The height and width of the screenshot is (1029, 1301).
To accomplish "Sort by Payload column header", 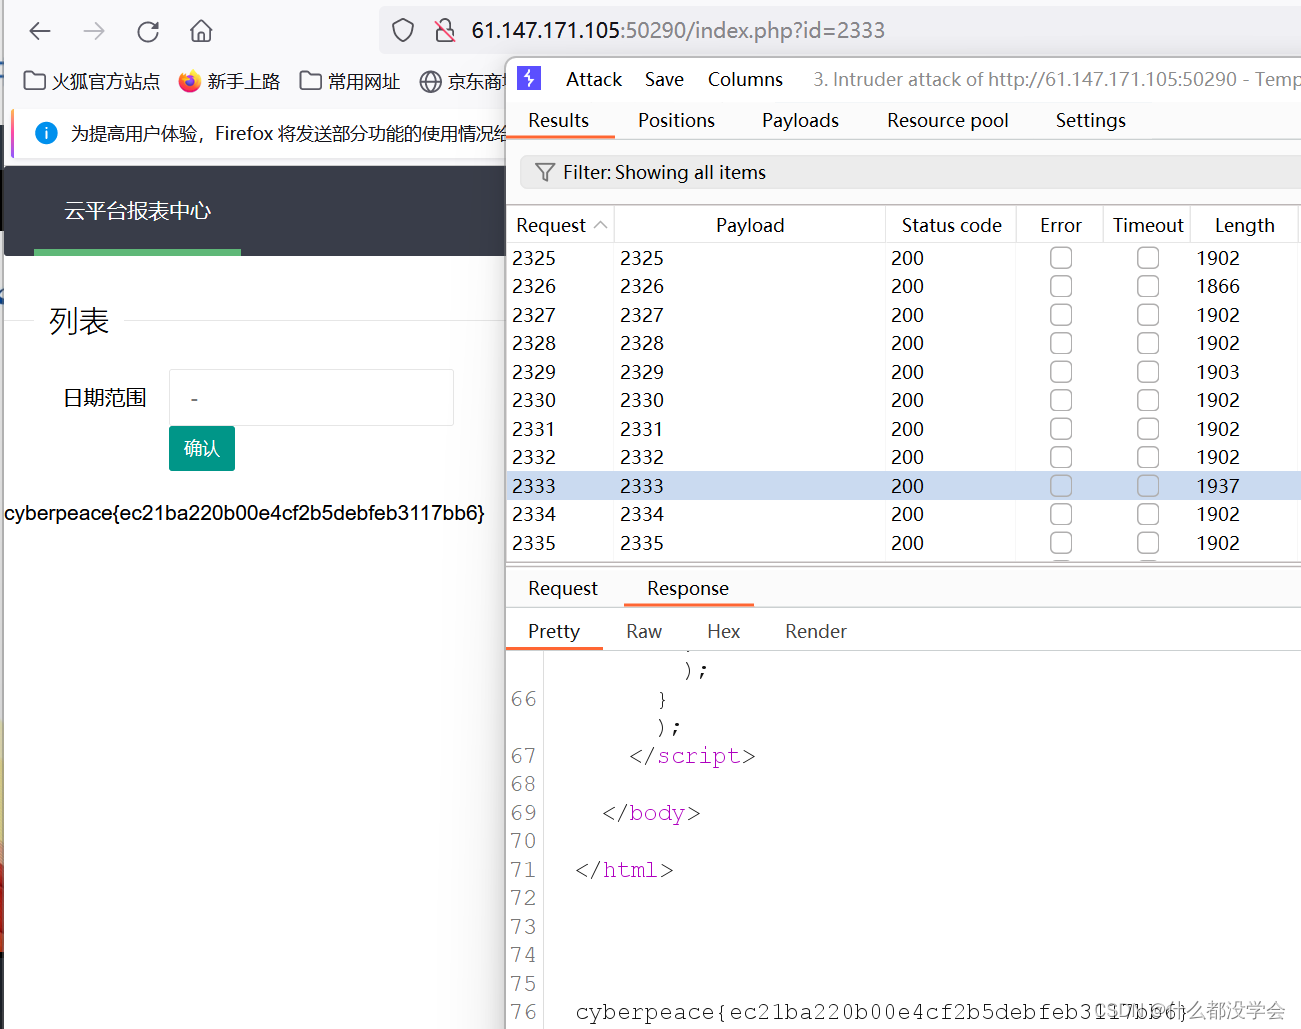I will (x=750, y=225).
